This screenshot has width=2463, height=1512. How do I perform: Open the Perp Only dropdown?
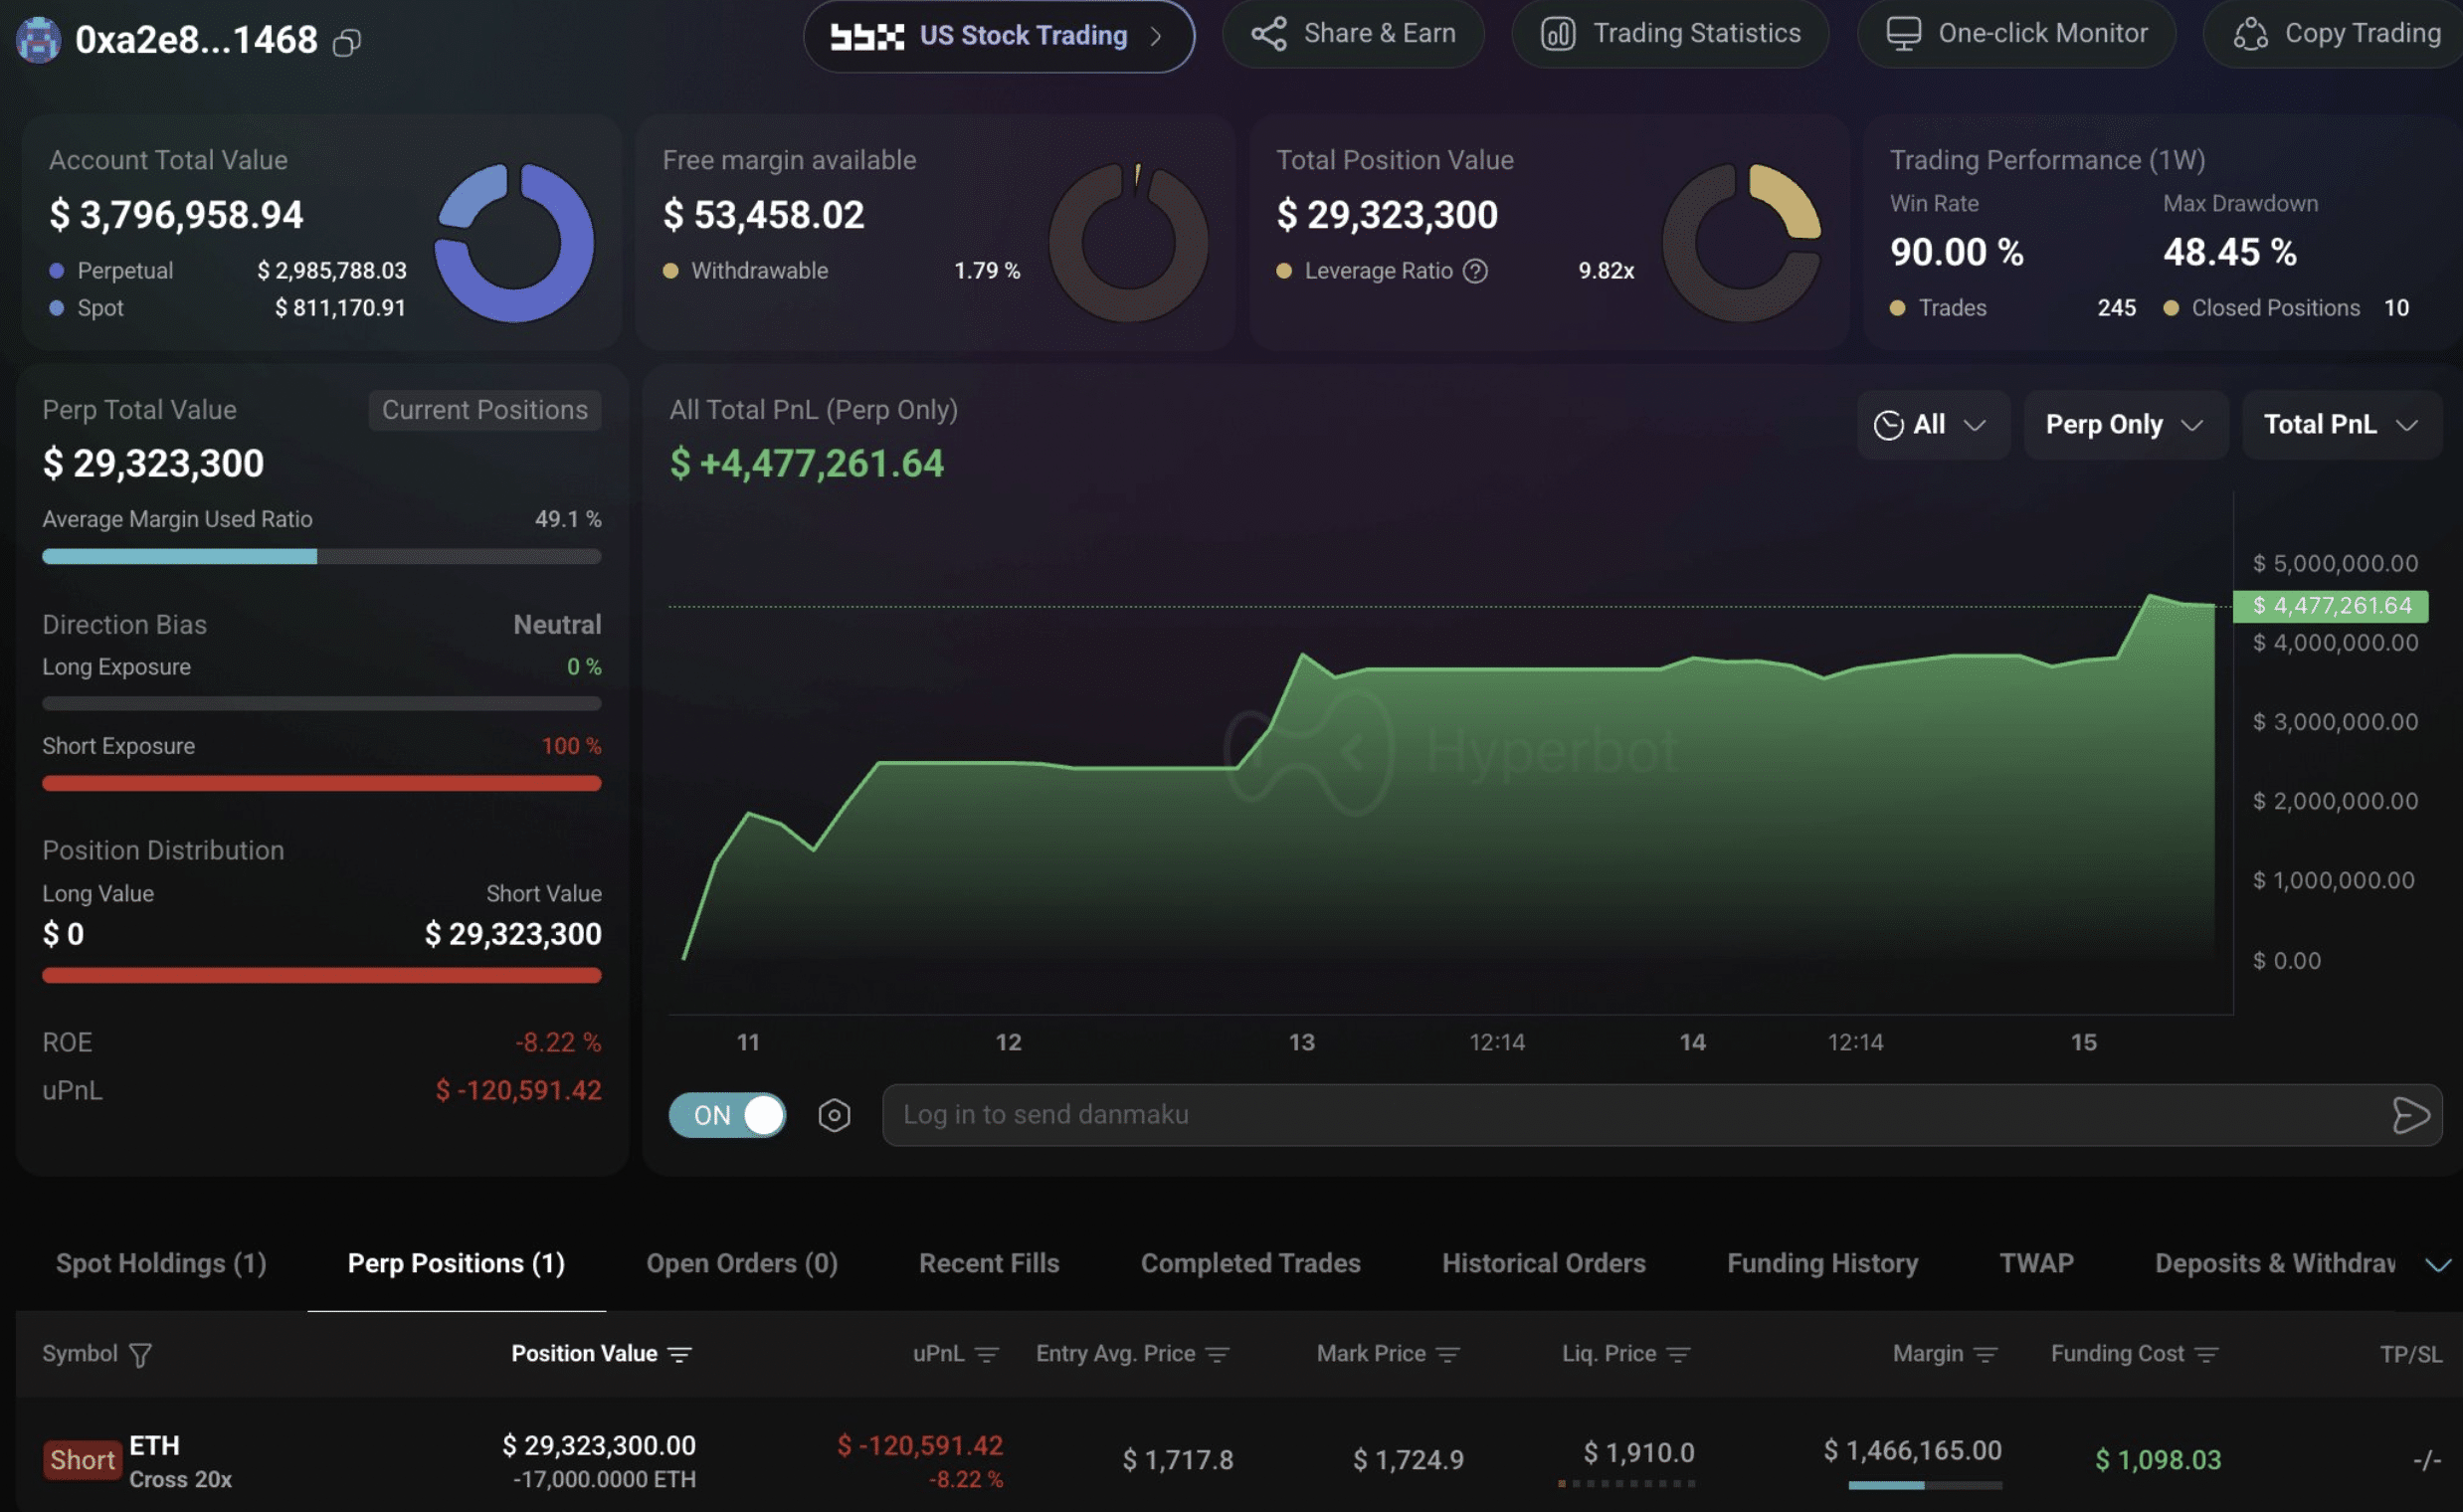point(2125,425)
